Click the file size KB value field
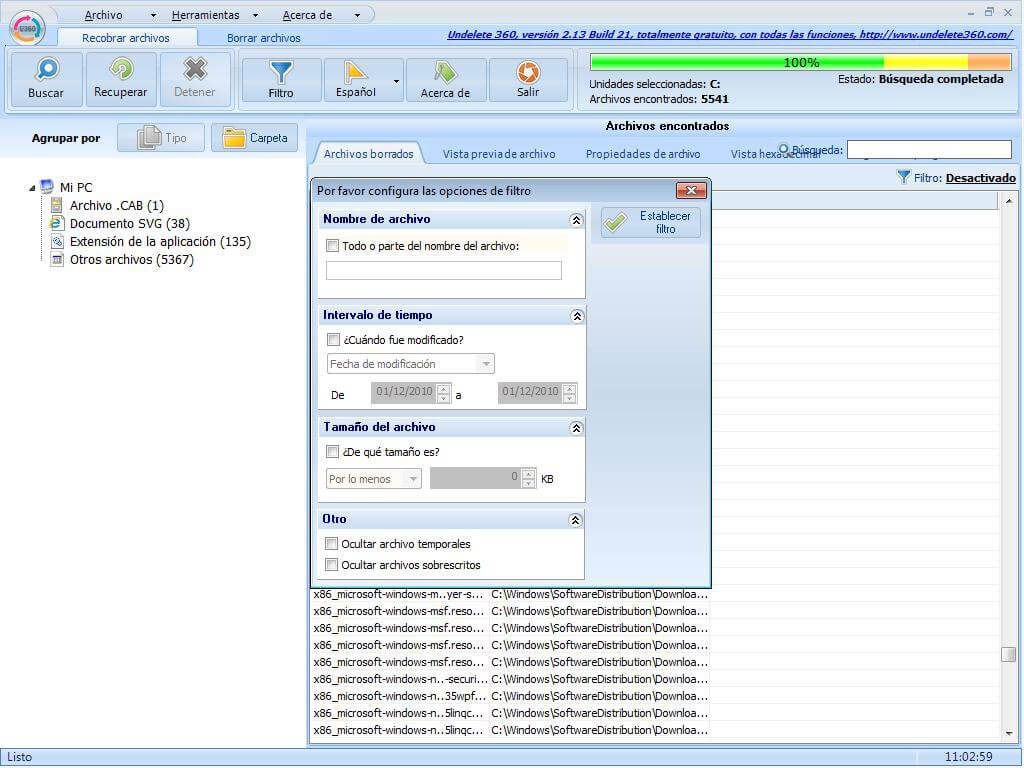 tap(476, 478)
